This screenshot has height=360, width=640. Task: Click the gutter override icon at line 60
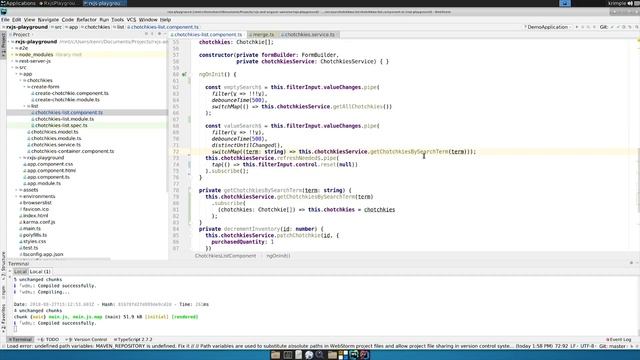pos(184,74)
